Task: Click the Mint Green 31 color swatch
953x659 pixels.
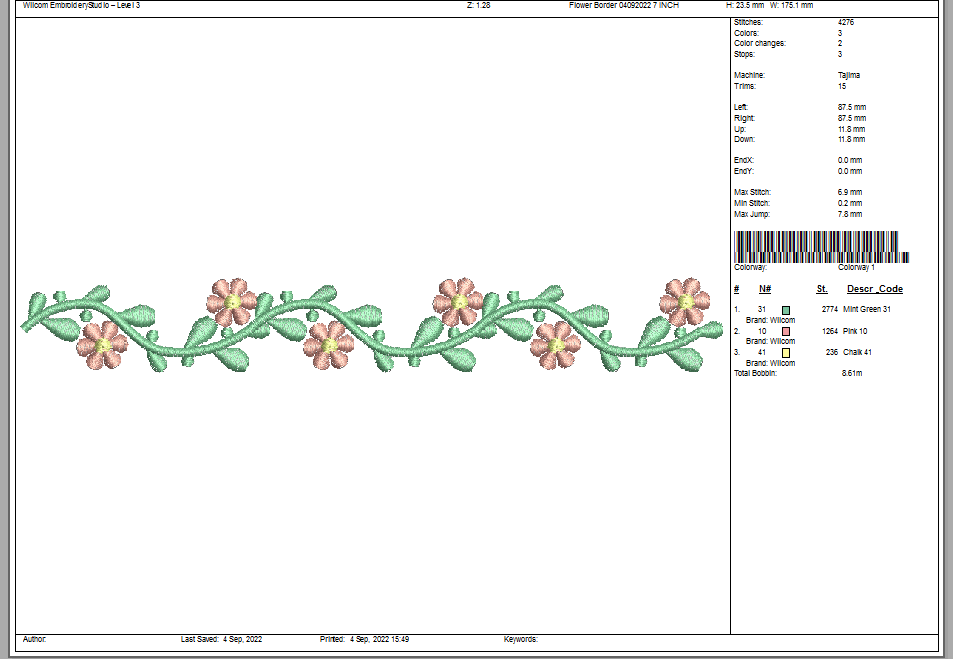Action: 787,310
